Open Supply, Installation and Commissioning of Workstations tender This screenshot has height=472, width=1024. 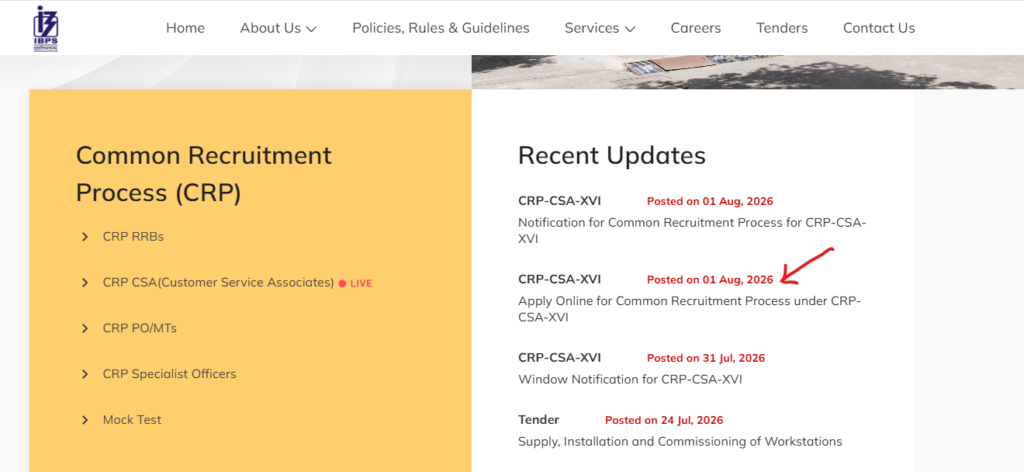680,441
